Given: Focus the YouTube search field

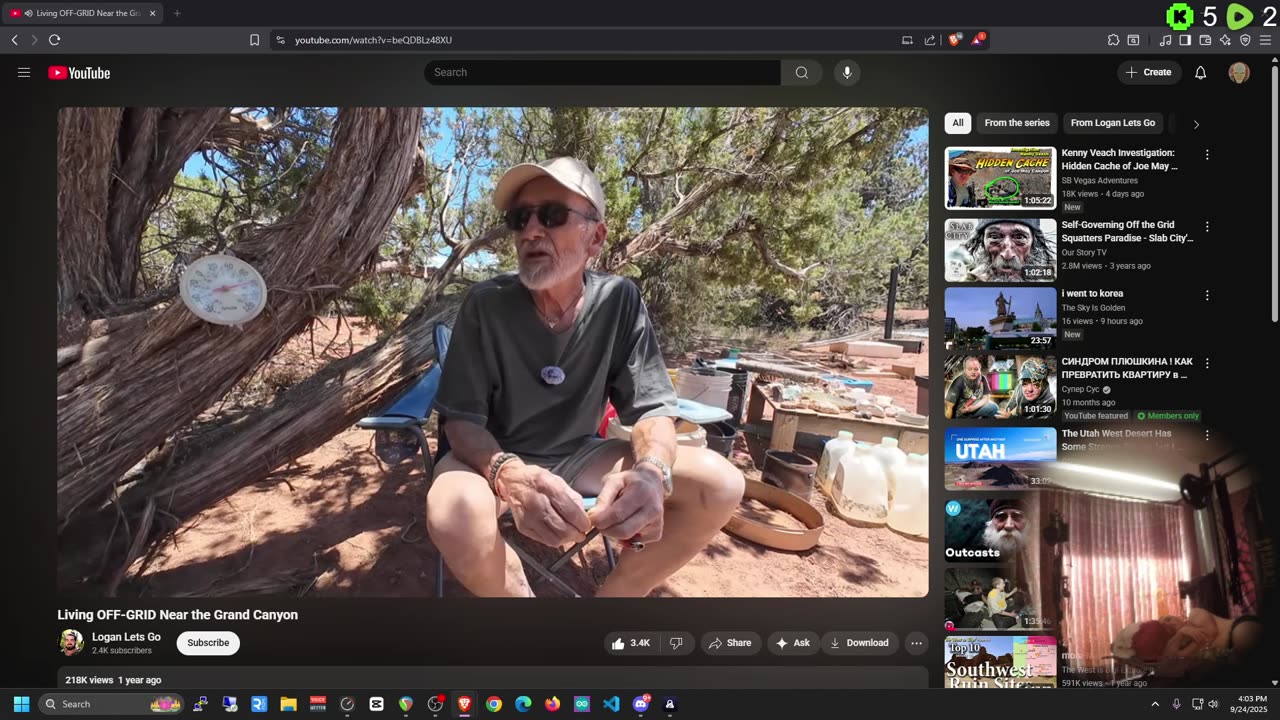Looking at the screenshot, I should click(x=602, y=72).
